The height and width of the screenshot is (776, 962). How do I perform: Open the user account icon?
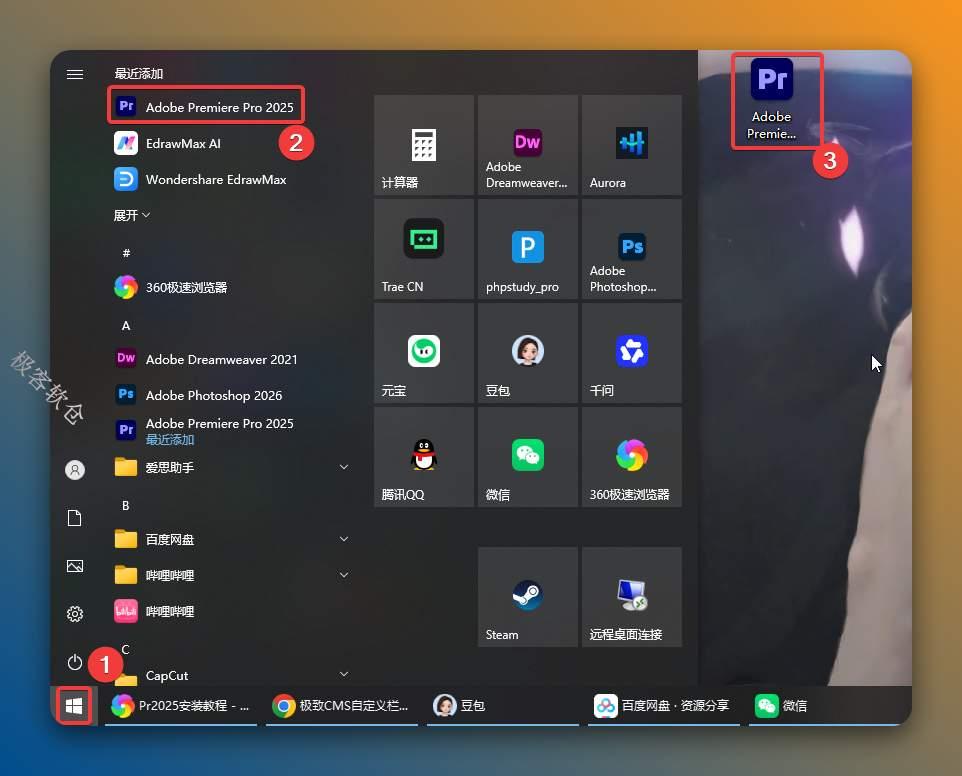[x=75, y=470]
